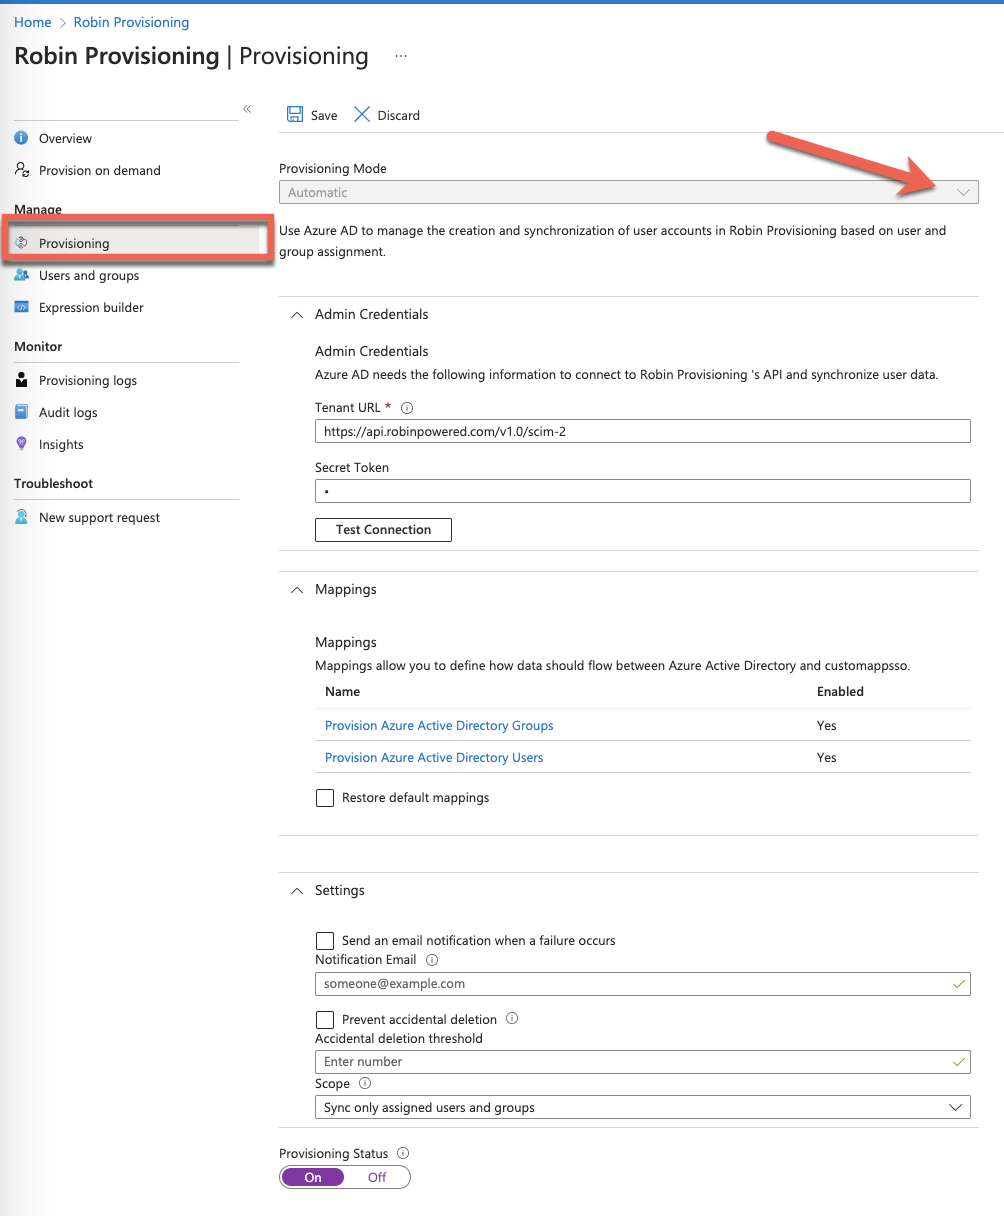Image resolution: width=1004 pixels, height=1216 pixels.
Task: Click the Overview info icon in sidebar
Action: [21, 138]
